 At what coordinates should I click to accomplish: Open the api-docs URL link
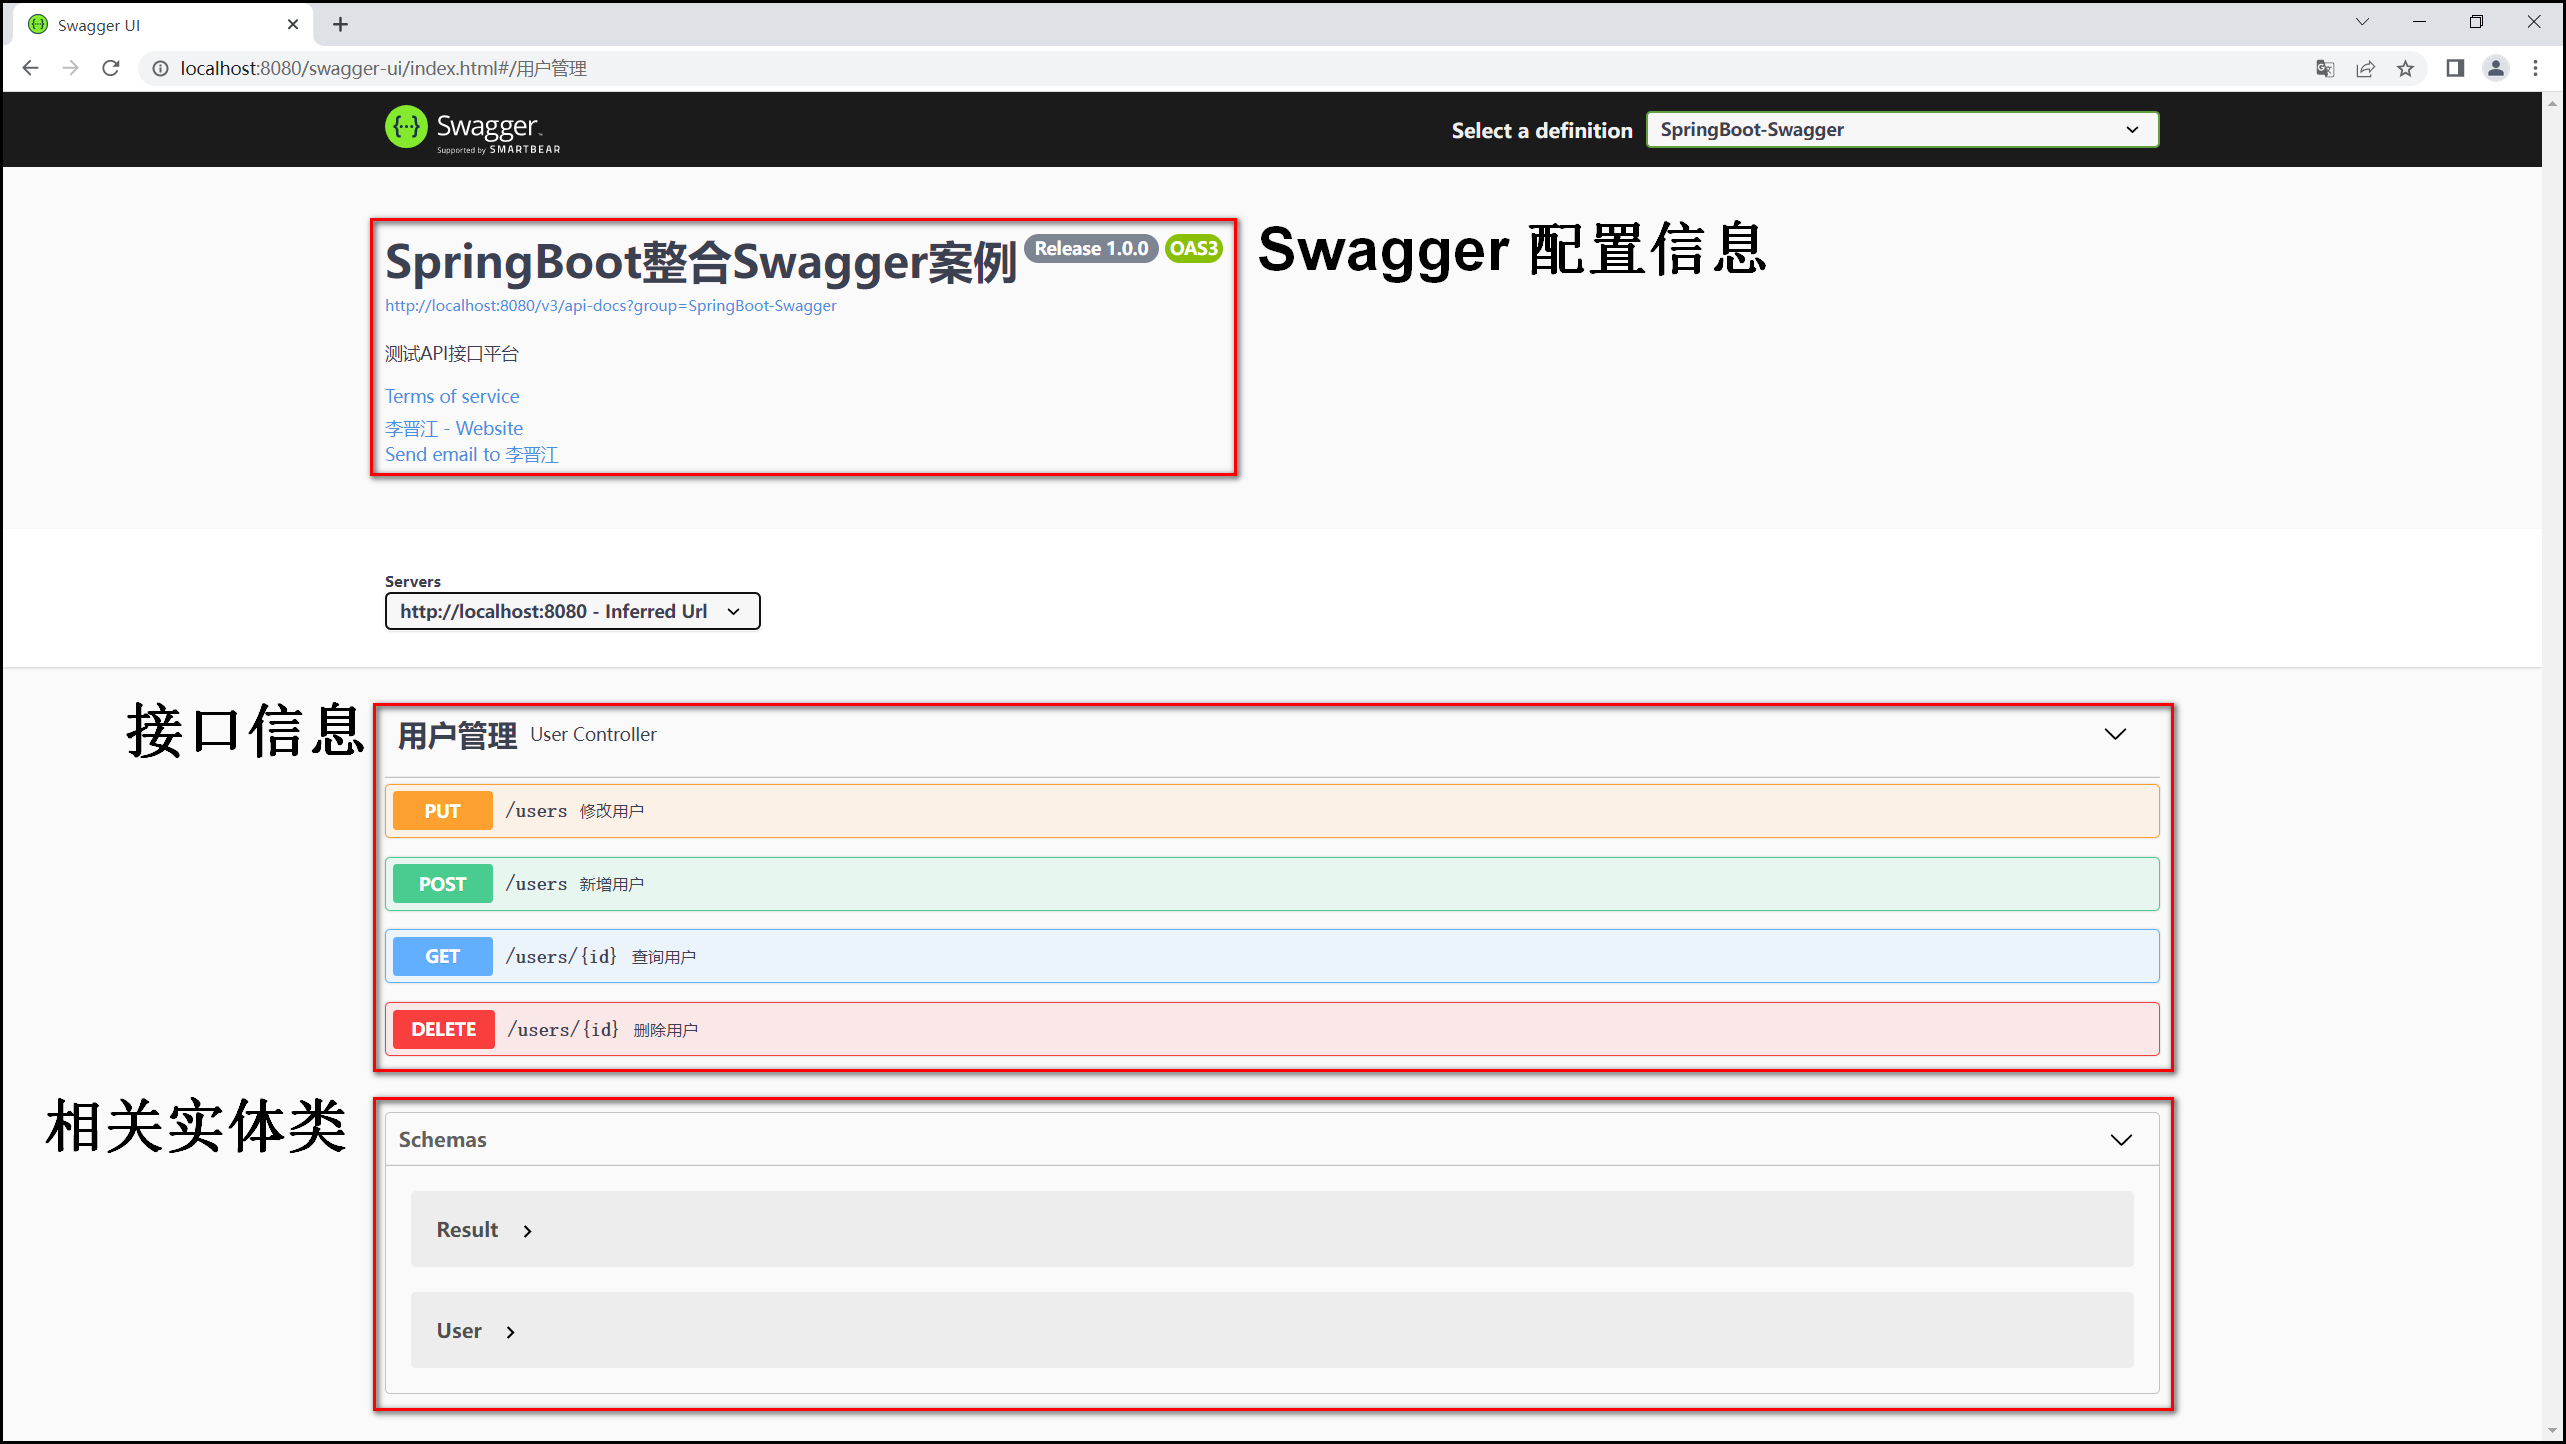[611, 306]
